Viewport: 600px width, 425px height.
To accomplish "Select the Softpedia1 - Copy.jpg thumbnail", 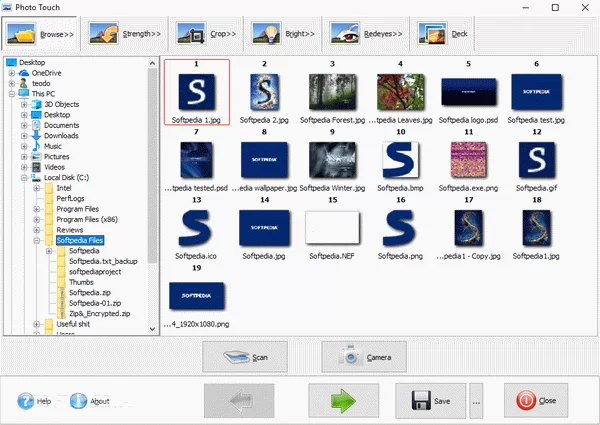I will pyautogui.click(x=468, y=228).
